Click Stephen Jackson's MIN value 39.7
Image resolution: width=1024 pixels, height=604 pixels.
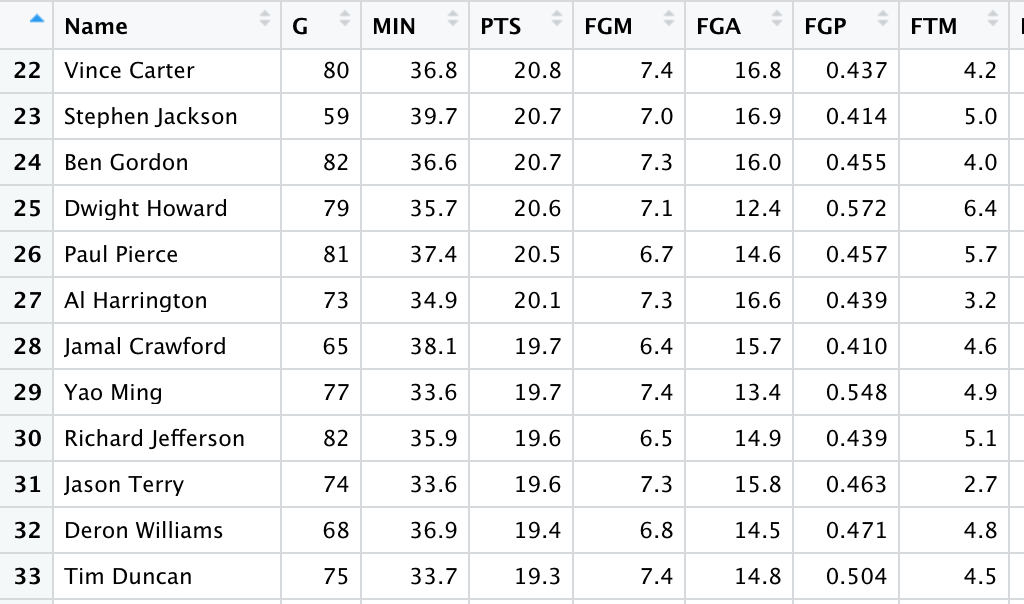[x=433, y=117]
